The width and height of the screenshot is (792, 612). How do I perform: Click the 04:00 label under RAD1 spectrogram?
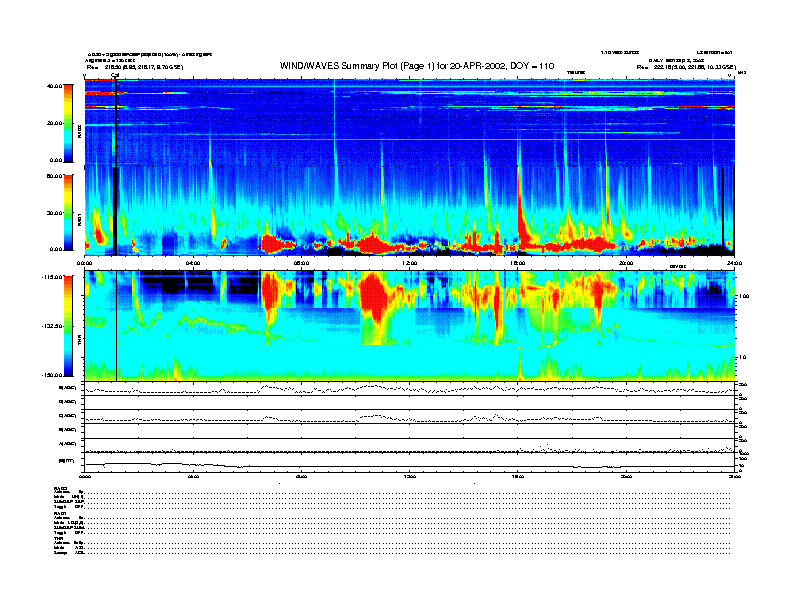(193, 263)
